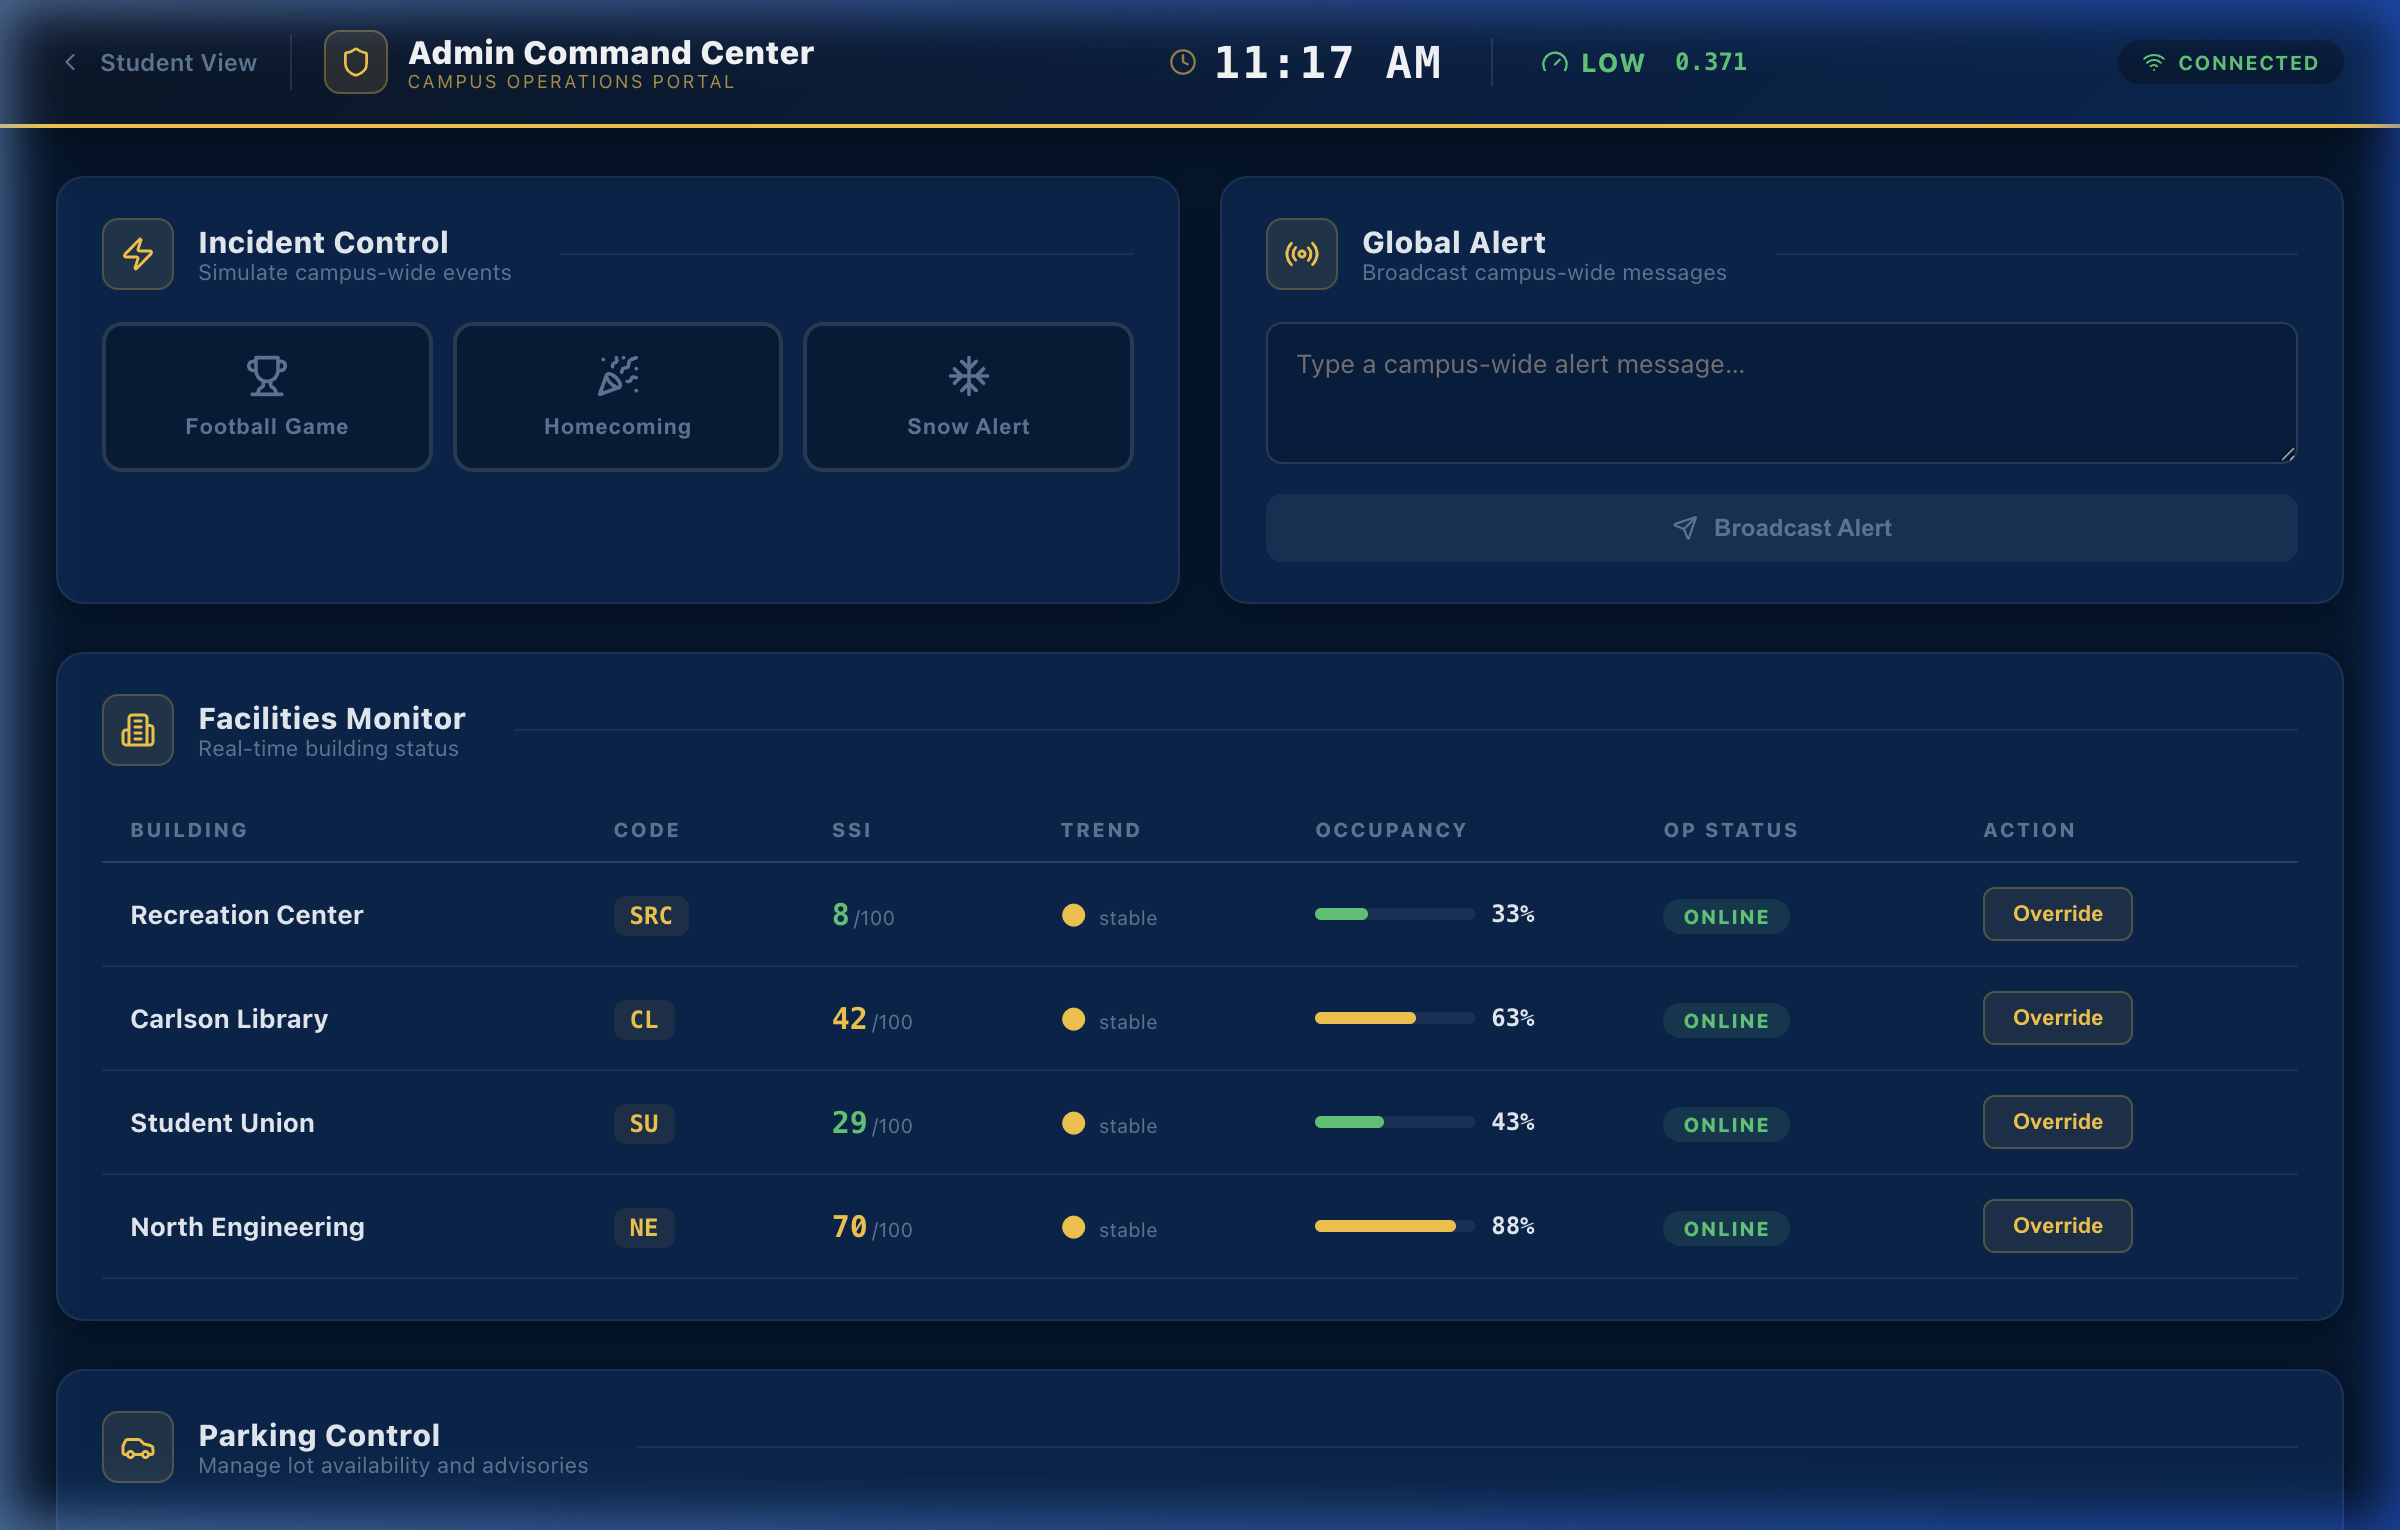Click the ONLINE status for Student Union
The width and height of the screenshot is (2400, 1530).
click(x=1726, y=1125)
